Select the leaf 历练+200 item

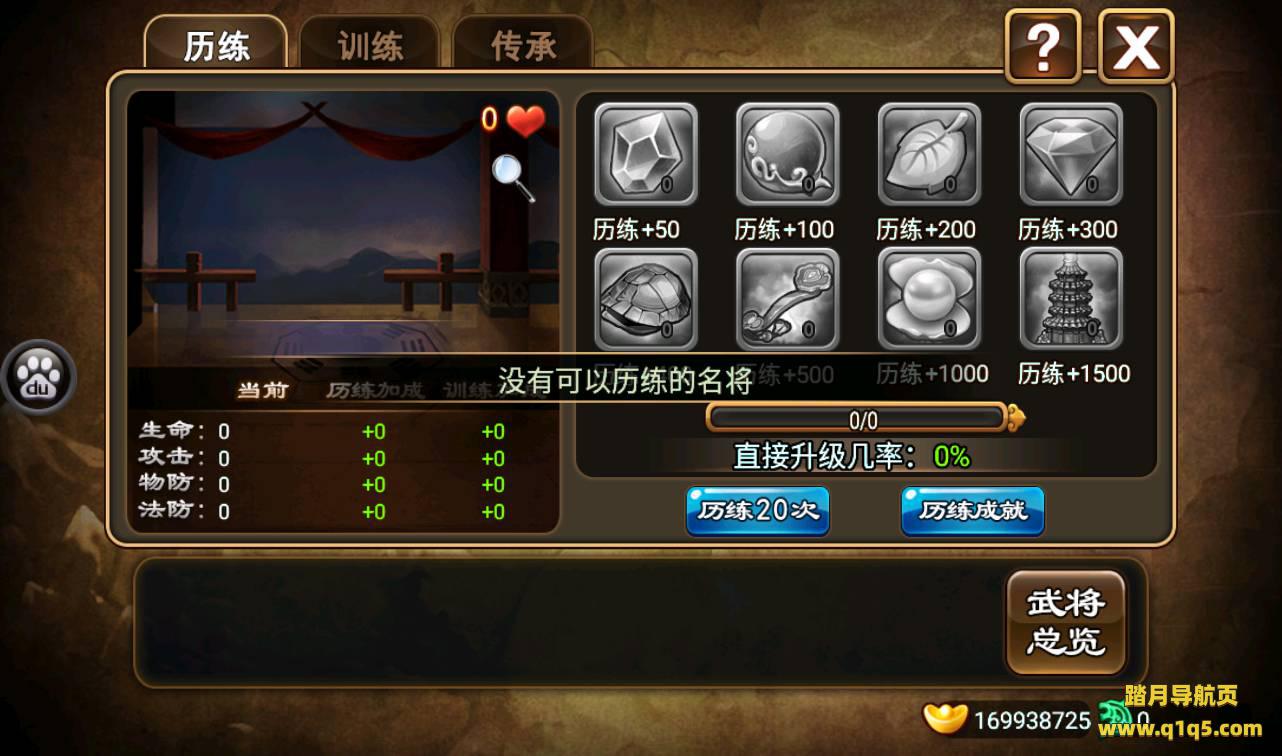pos(930,154)
